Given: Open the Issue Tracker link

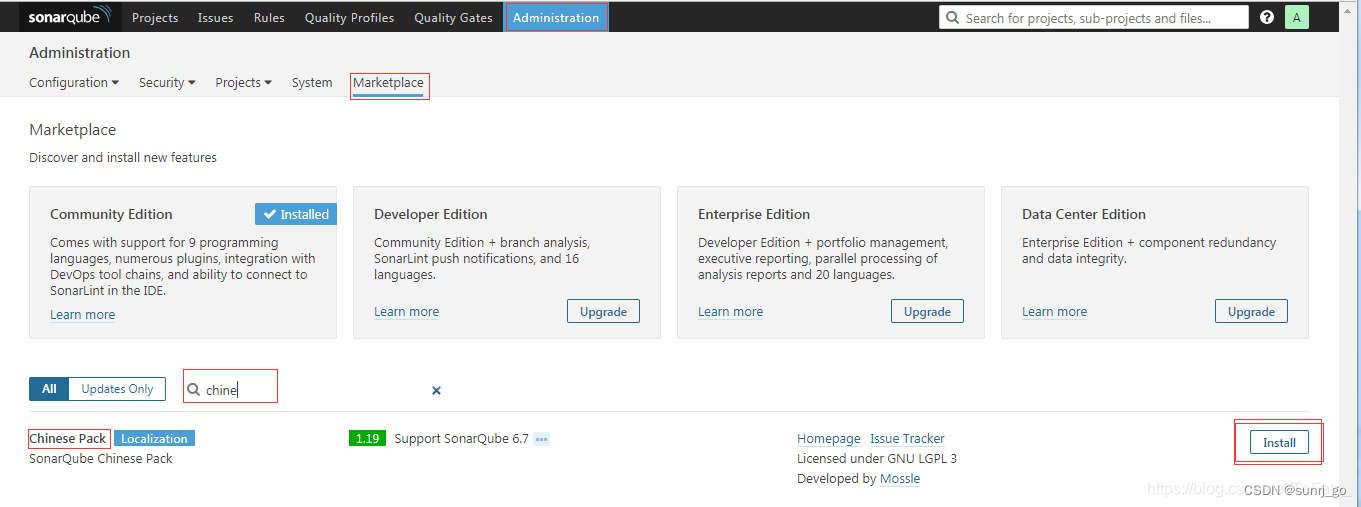Looking at the screenshot, I should [907, 439].
